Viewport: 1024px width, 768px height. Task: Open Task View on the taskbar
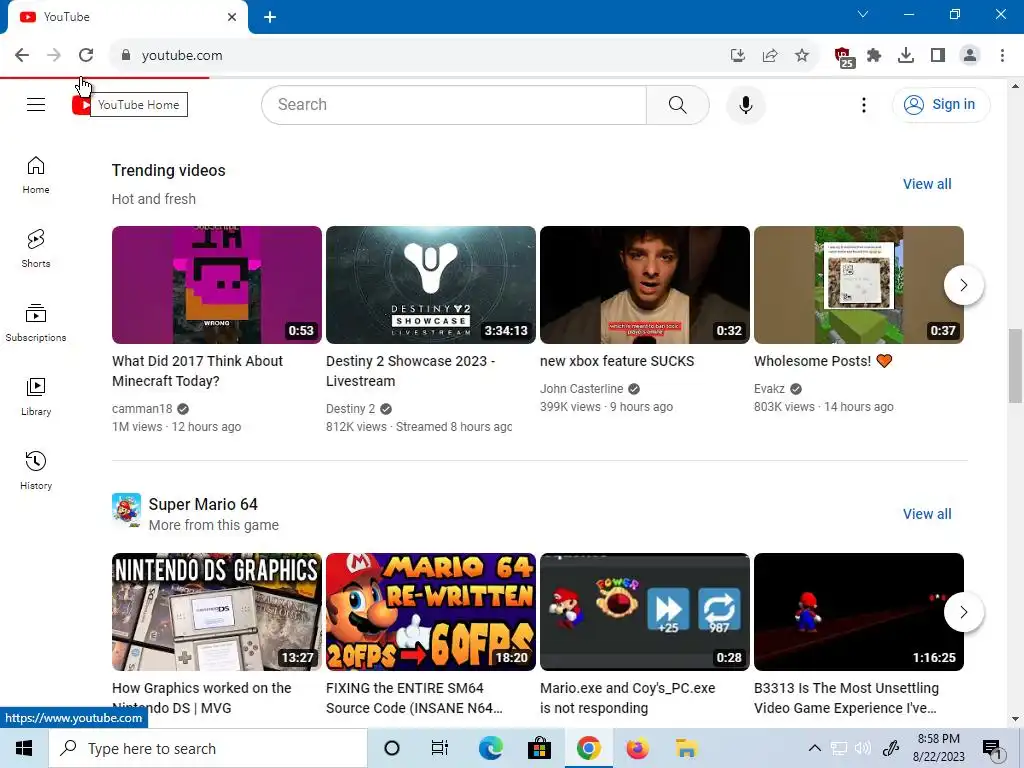pyautogui.click(x=440, y=748)
